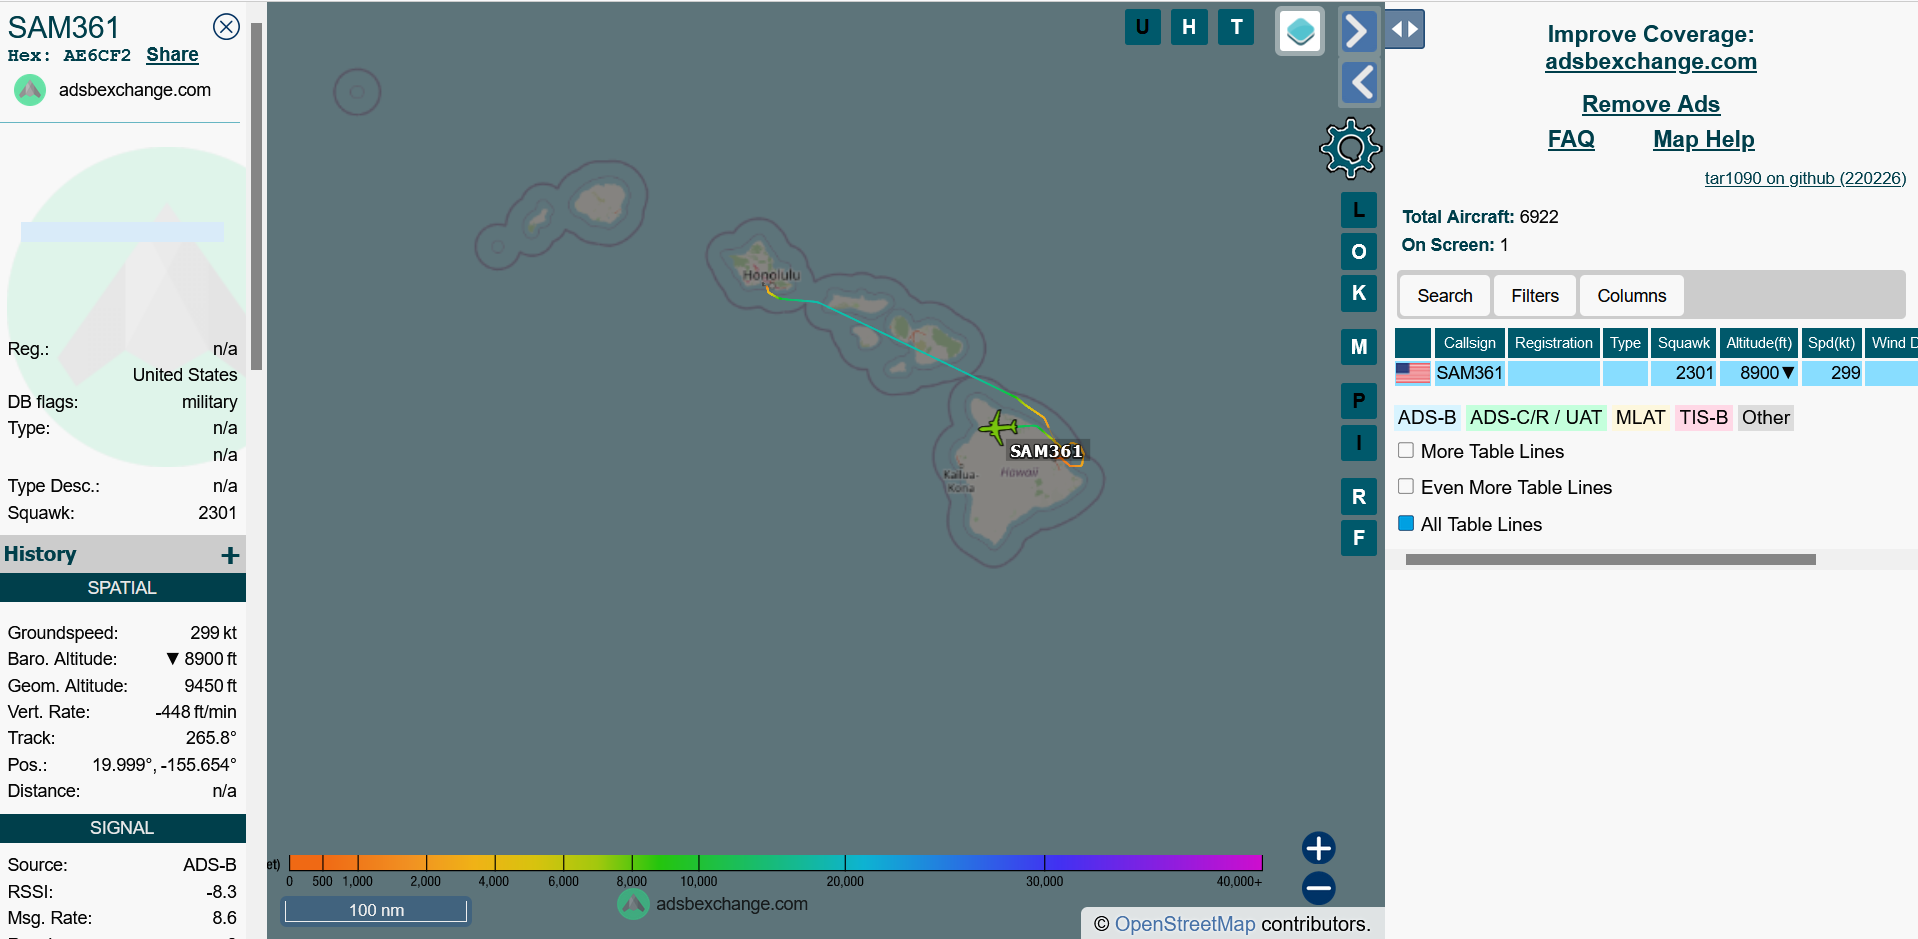Open tar1090 on github link

click(1805, 178)
